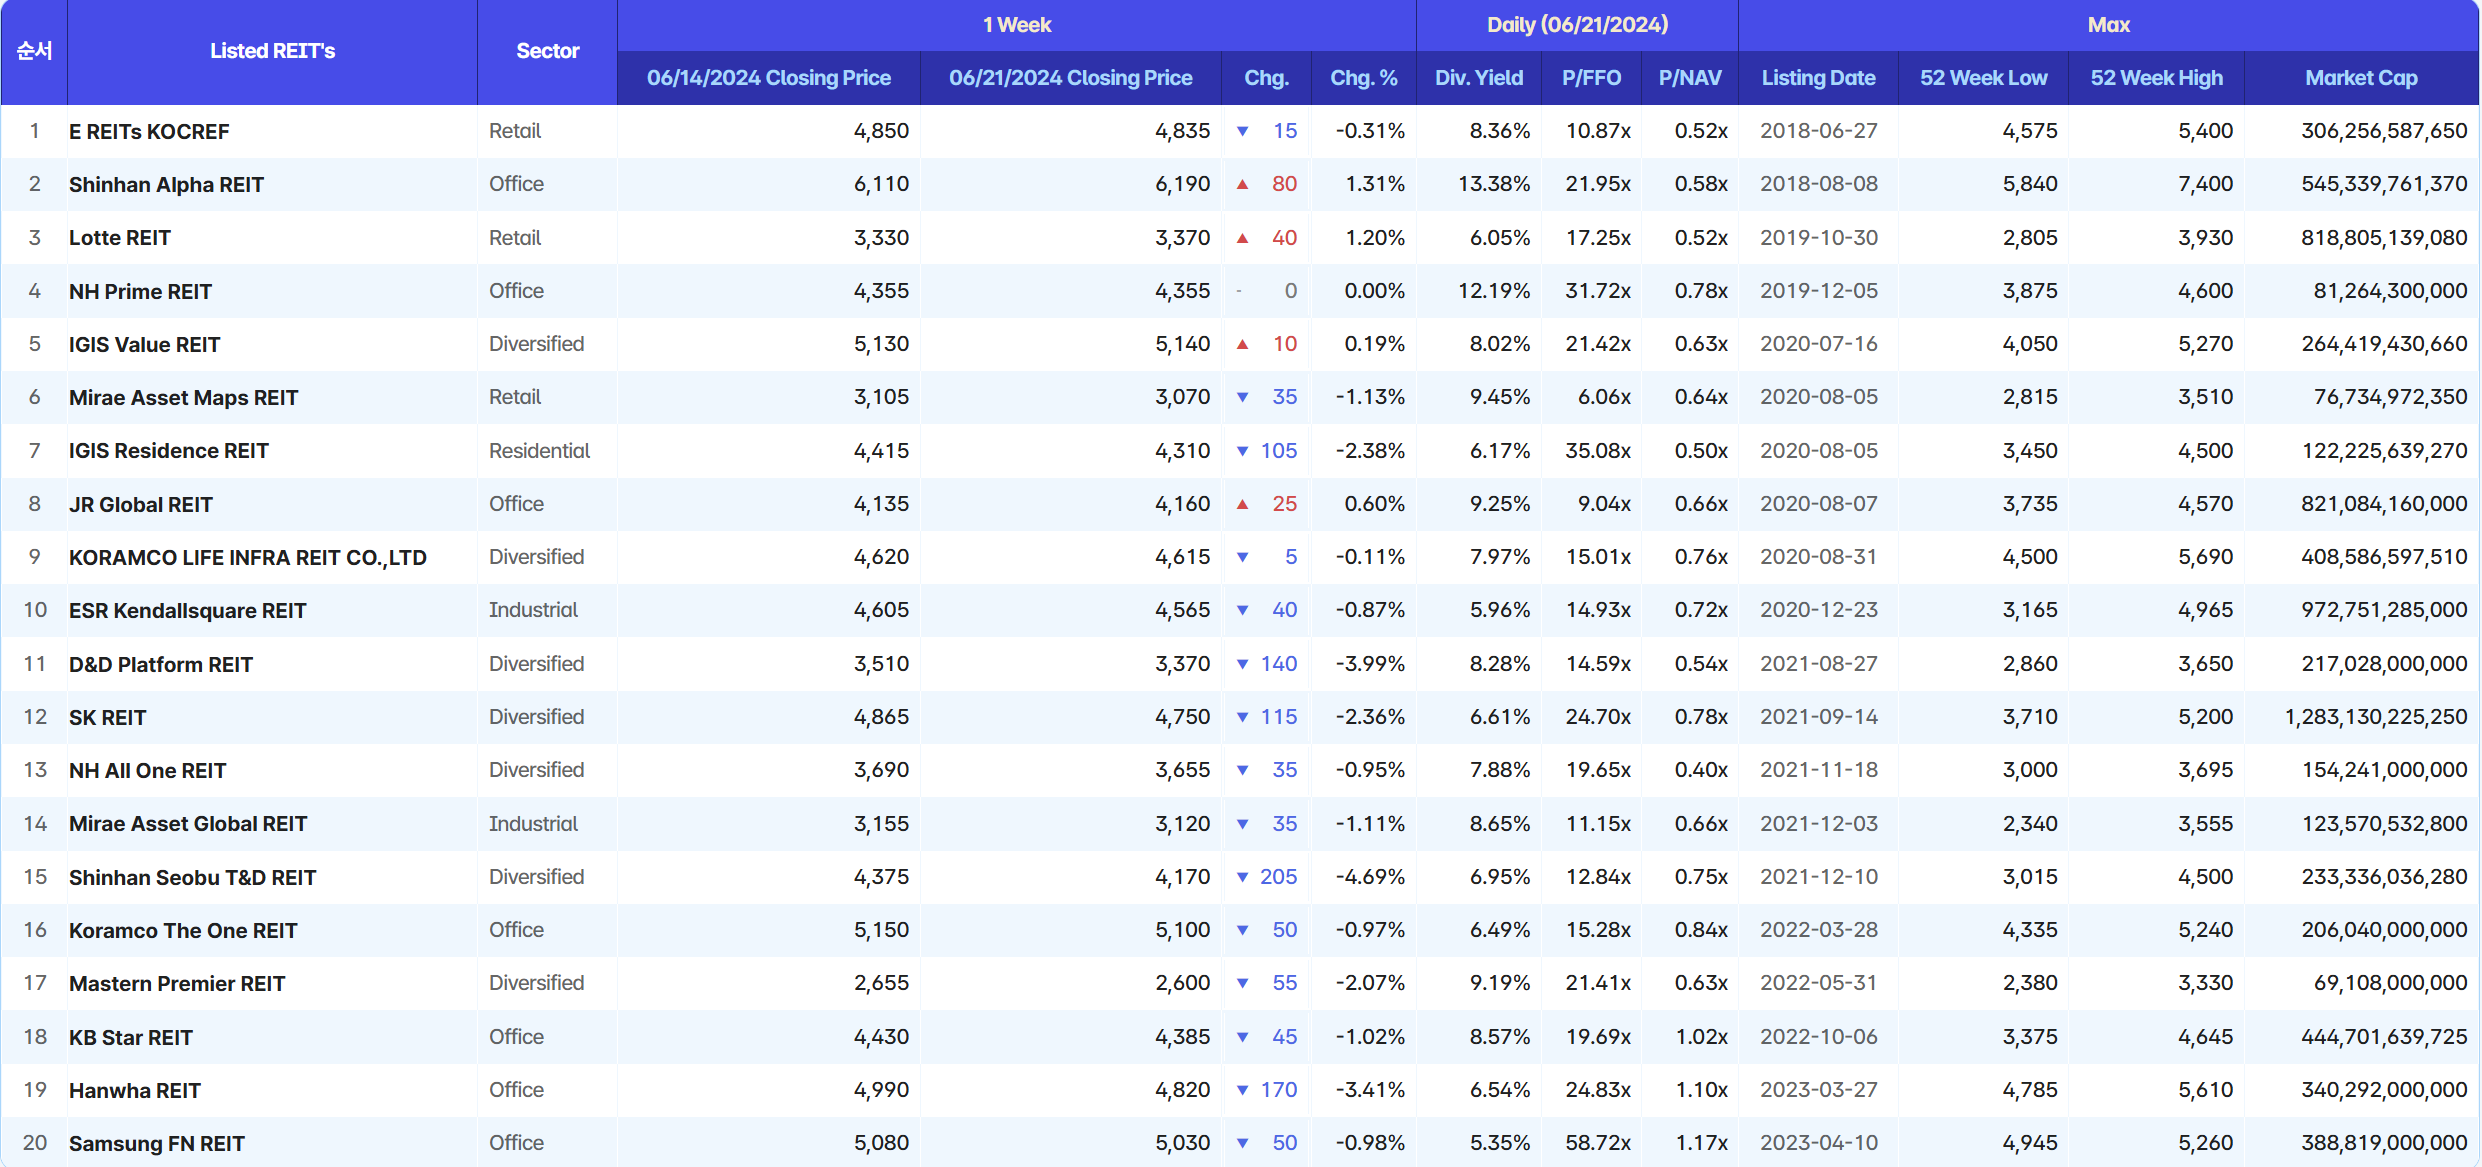Viewport: 2482px width, 1167px height.
Task: Click the 13.38% dividend yield value
Action: pos(1494,184)
